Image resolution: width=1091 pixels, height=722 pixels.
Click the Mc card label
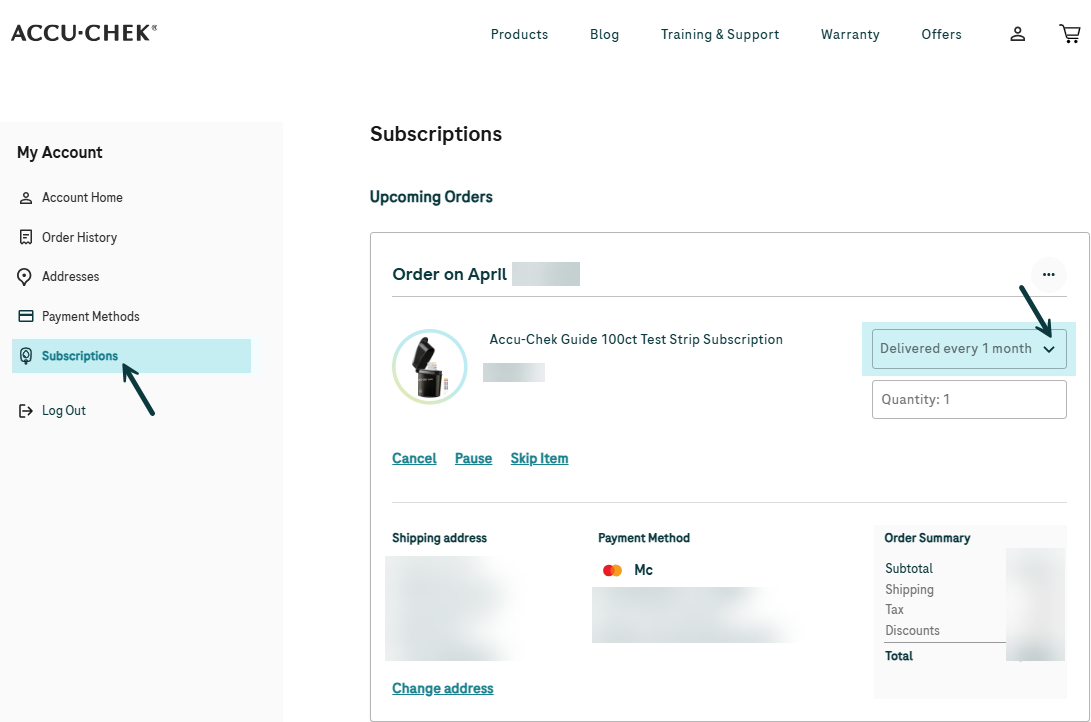[643, 570]
